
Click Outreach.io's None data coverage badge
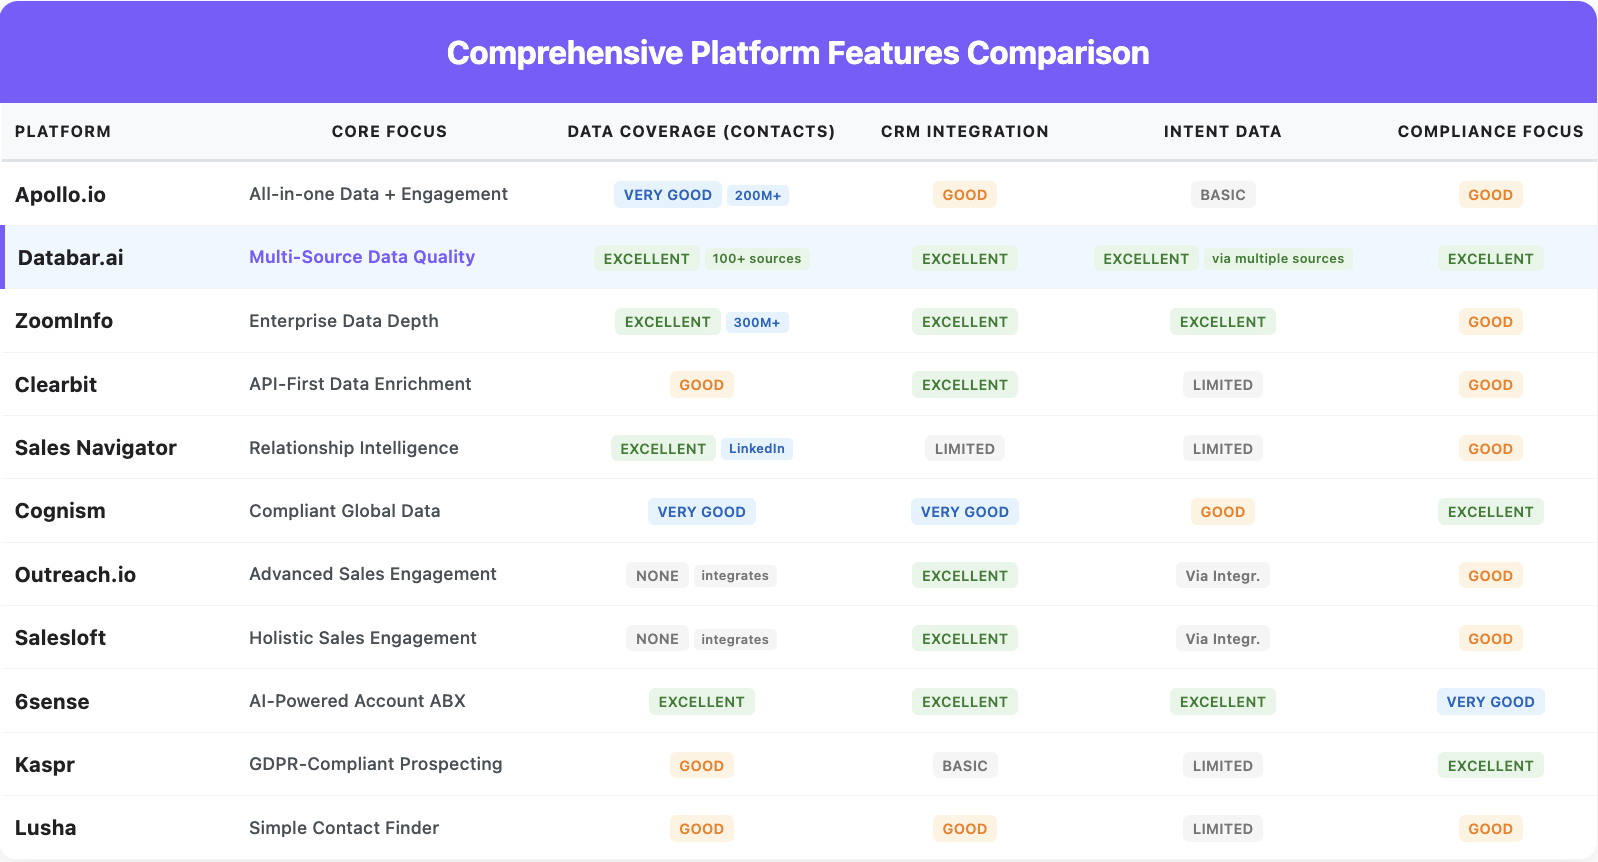[x=658, y=576]
